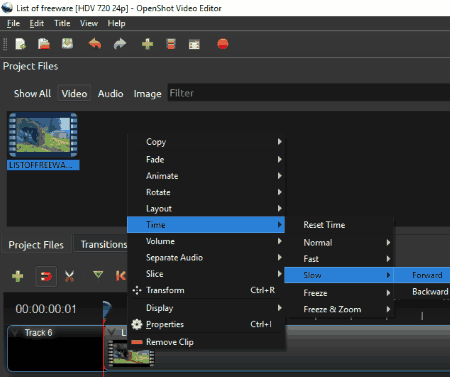450x377 pixels.
Task: Click the blue timeline playhead marker
Action: (x=107, y=309)
